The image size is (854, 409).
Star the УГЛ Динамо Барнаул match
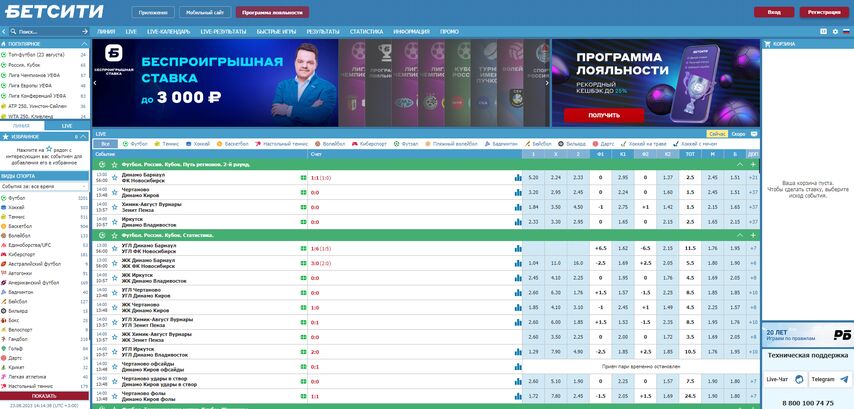click(114, 248)
